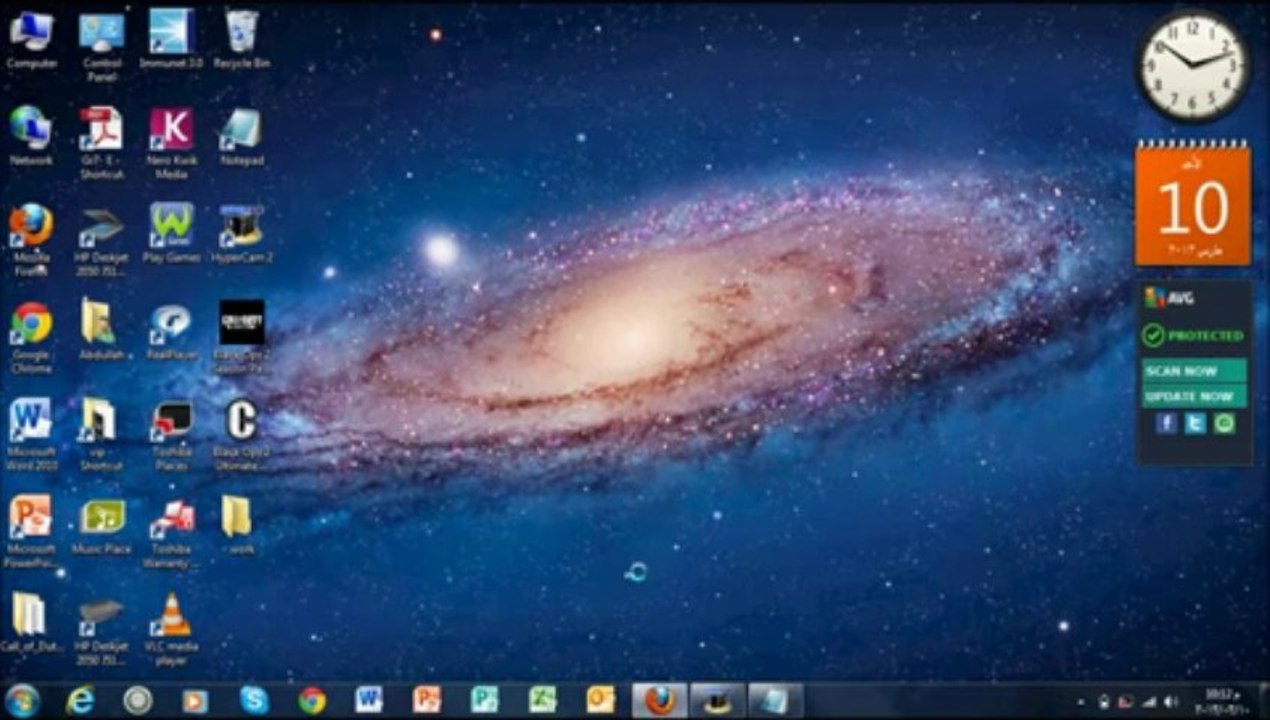Image resolution: width=1270 pixels, height=720 pixels.
Task: Open the AVG Twitter link icon
Action: click(x=1195, y=423)
